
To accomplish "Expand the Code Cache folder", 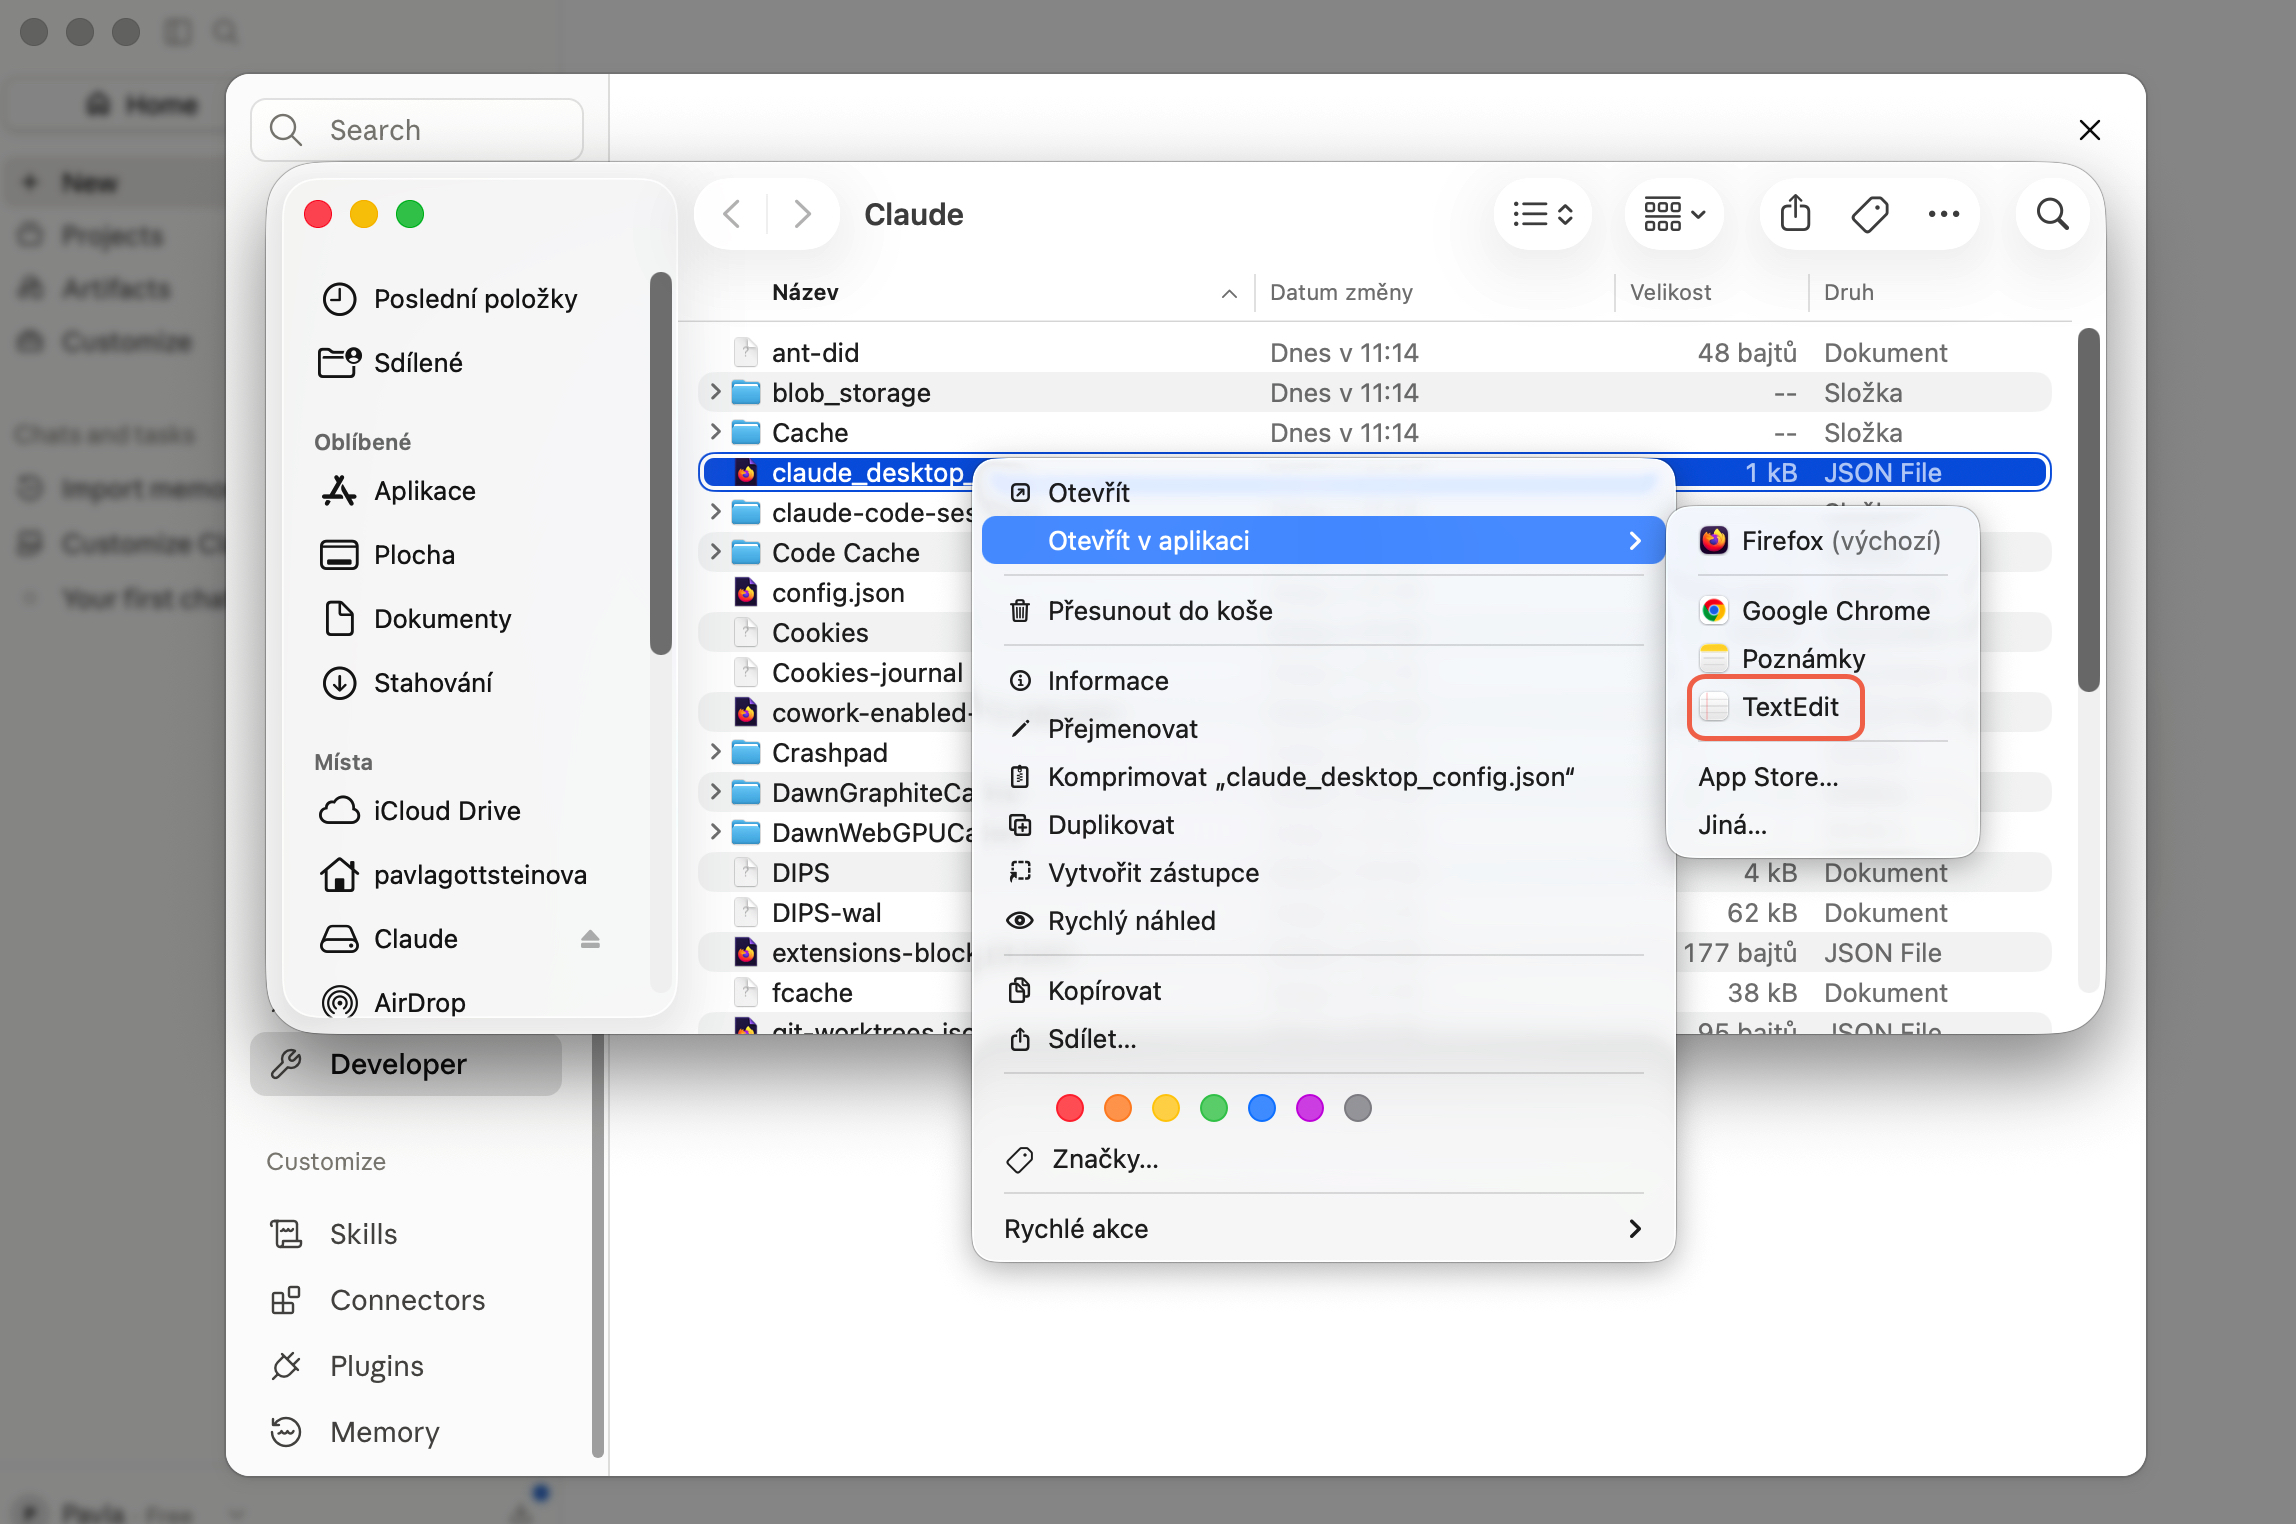I will coord(715,552).
